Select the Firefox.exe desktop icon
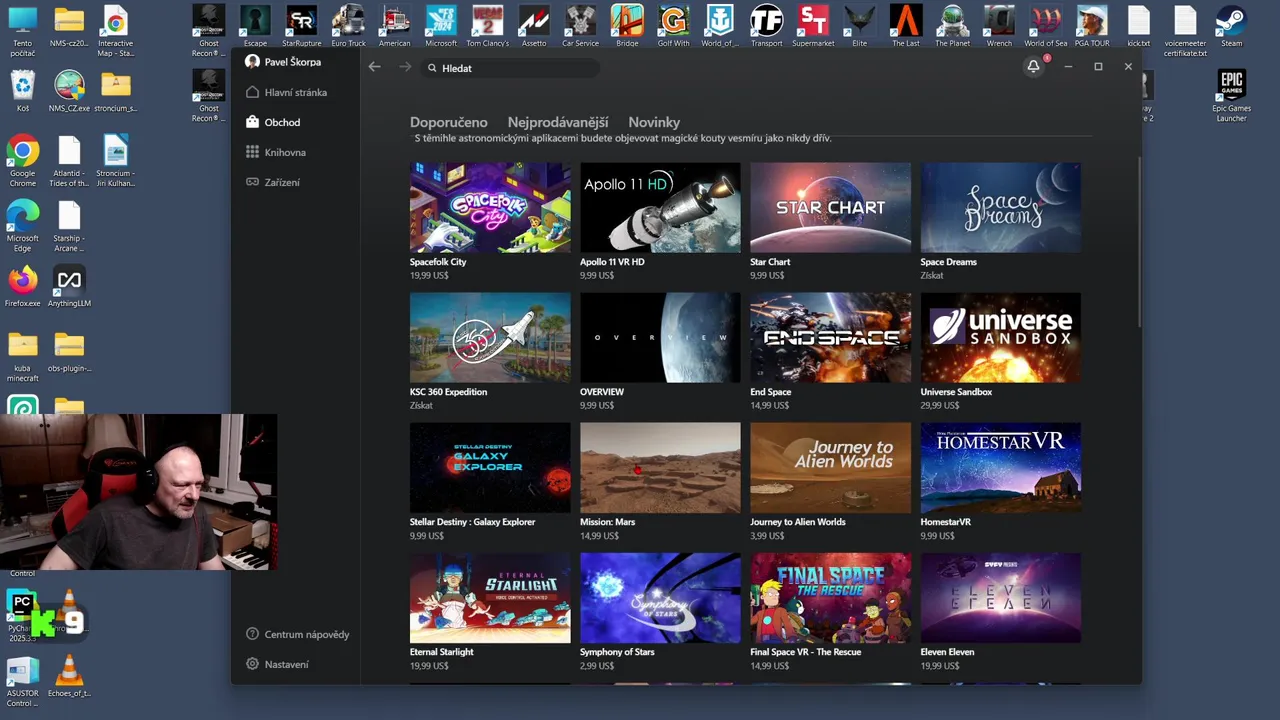 (x=22, y=287)
